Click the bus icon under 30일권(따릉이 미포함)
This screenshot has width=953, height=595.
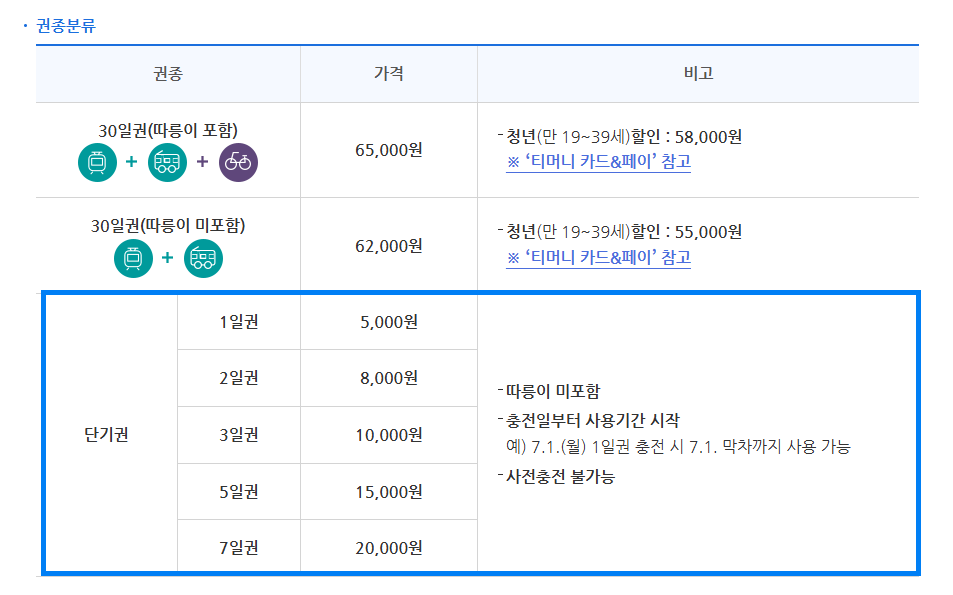(x=203, y=258)
